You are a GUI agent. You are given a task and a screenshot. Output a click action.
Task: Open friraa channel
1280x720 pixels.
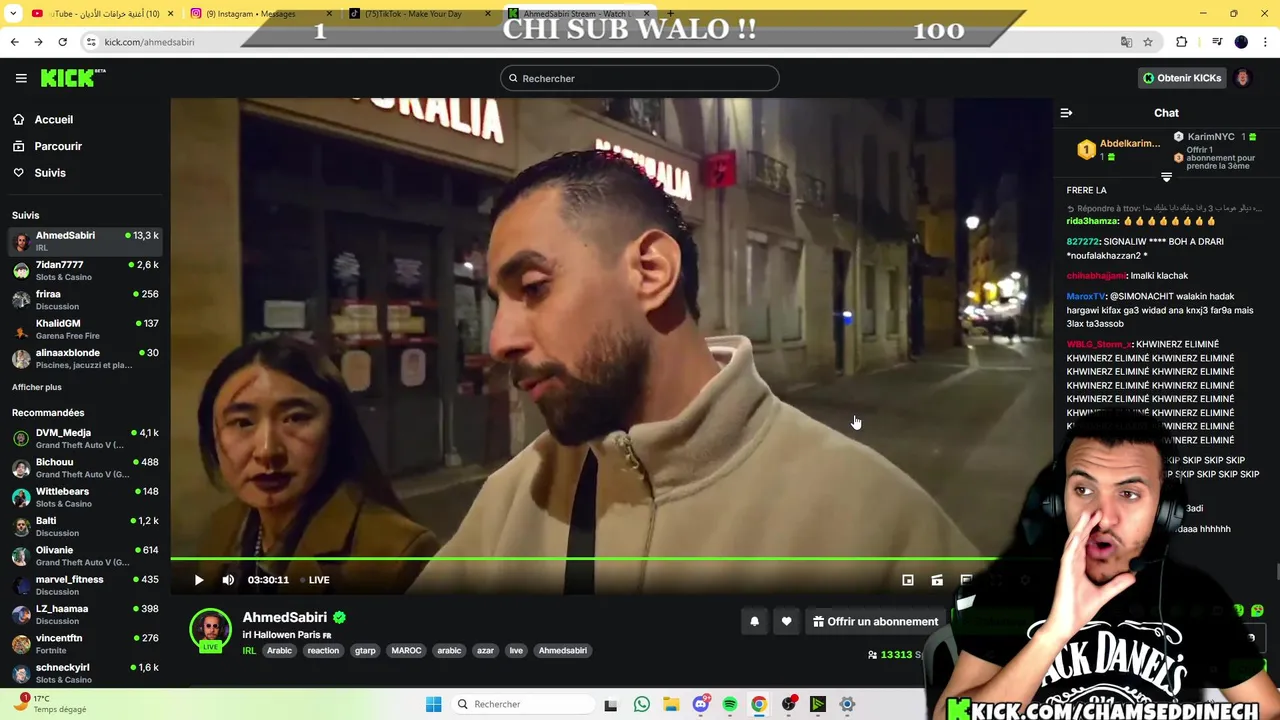[x=85, y=300]
